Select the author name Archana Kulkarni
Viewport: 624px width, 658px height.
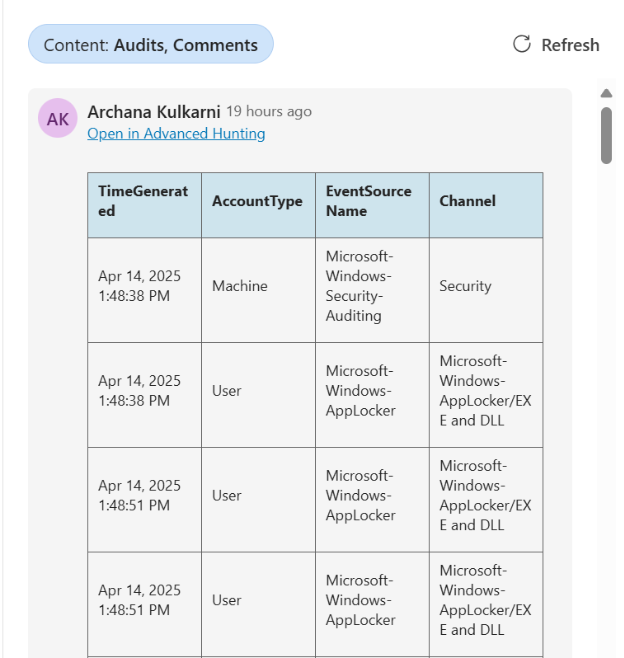[x=153, y=111]
